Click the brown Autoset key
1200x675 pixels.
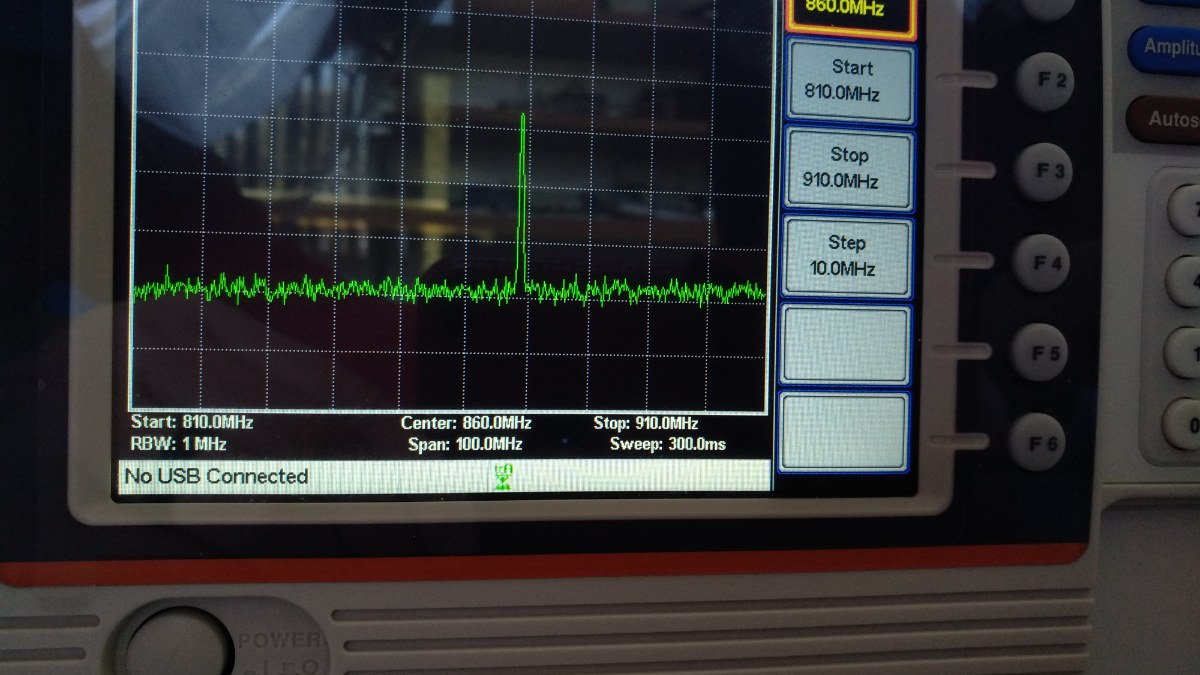[1164, 119]
